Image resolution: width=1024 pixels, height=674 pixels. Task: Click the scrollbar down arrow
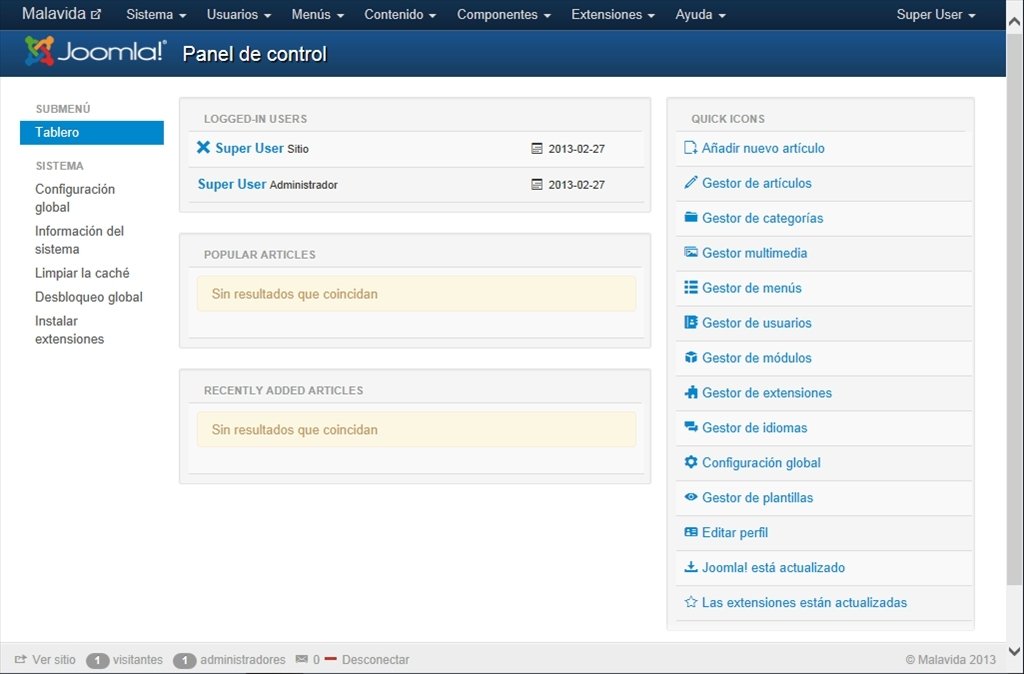click(1014, 651)
